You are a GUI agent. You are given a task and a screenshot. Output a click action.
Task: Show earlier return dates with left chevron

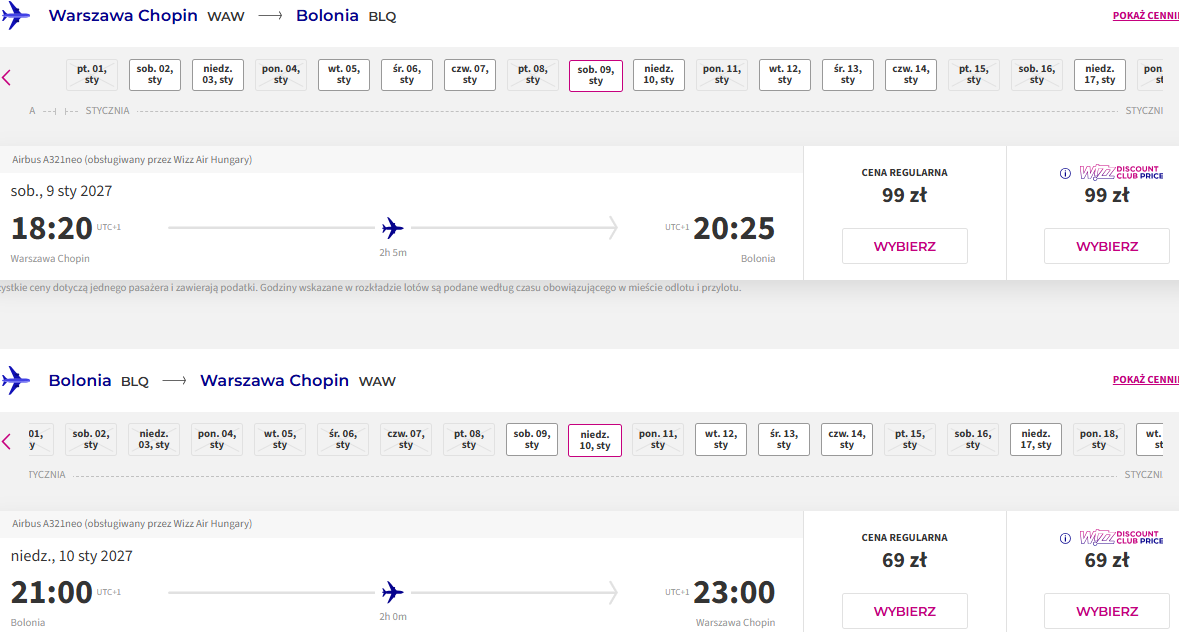[x=7, y=442]
